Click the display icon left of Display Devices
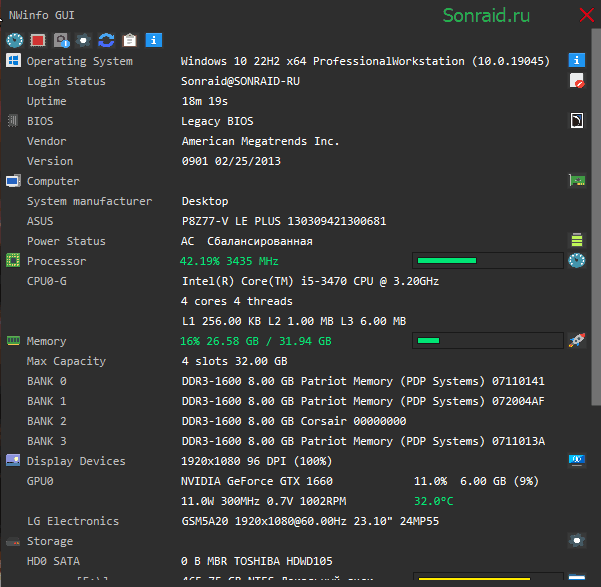 point(13,460)
